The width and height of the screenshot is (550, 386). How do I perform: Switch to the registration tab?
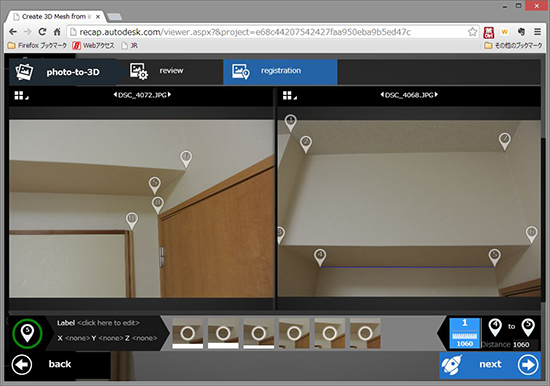pyautogui.click(x=280, y=72)
